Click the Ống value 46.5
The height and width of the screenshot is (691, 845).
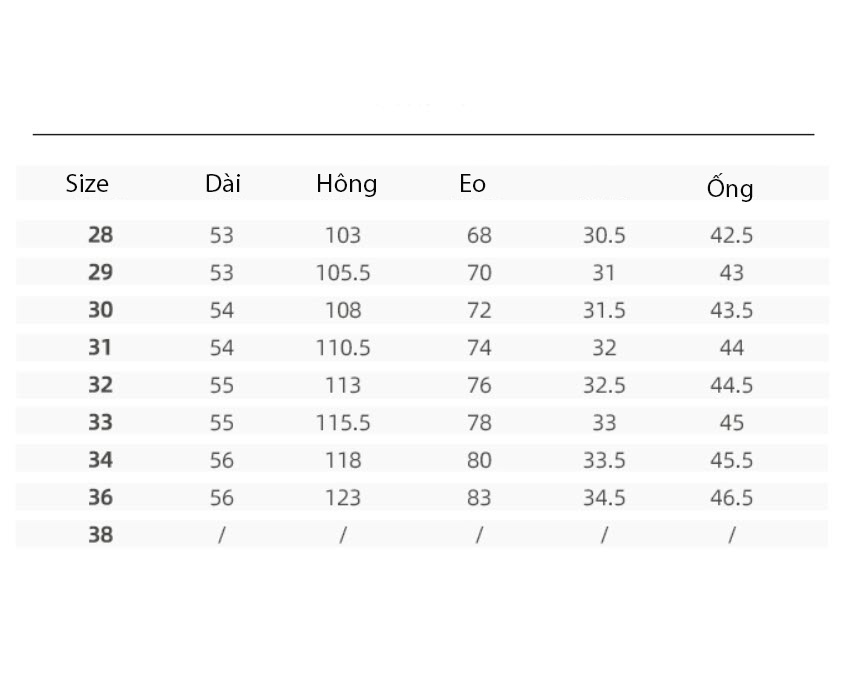click(731, 497)
